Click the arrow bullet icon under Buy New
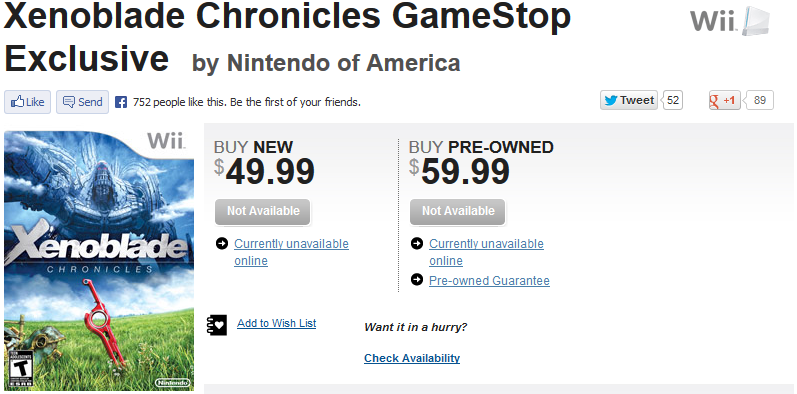The width and height of the screenshot is (797, 394). tap(222, 244)
